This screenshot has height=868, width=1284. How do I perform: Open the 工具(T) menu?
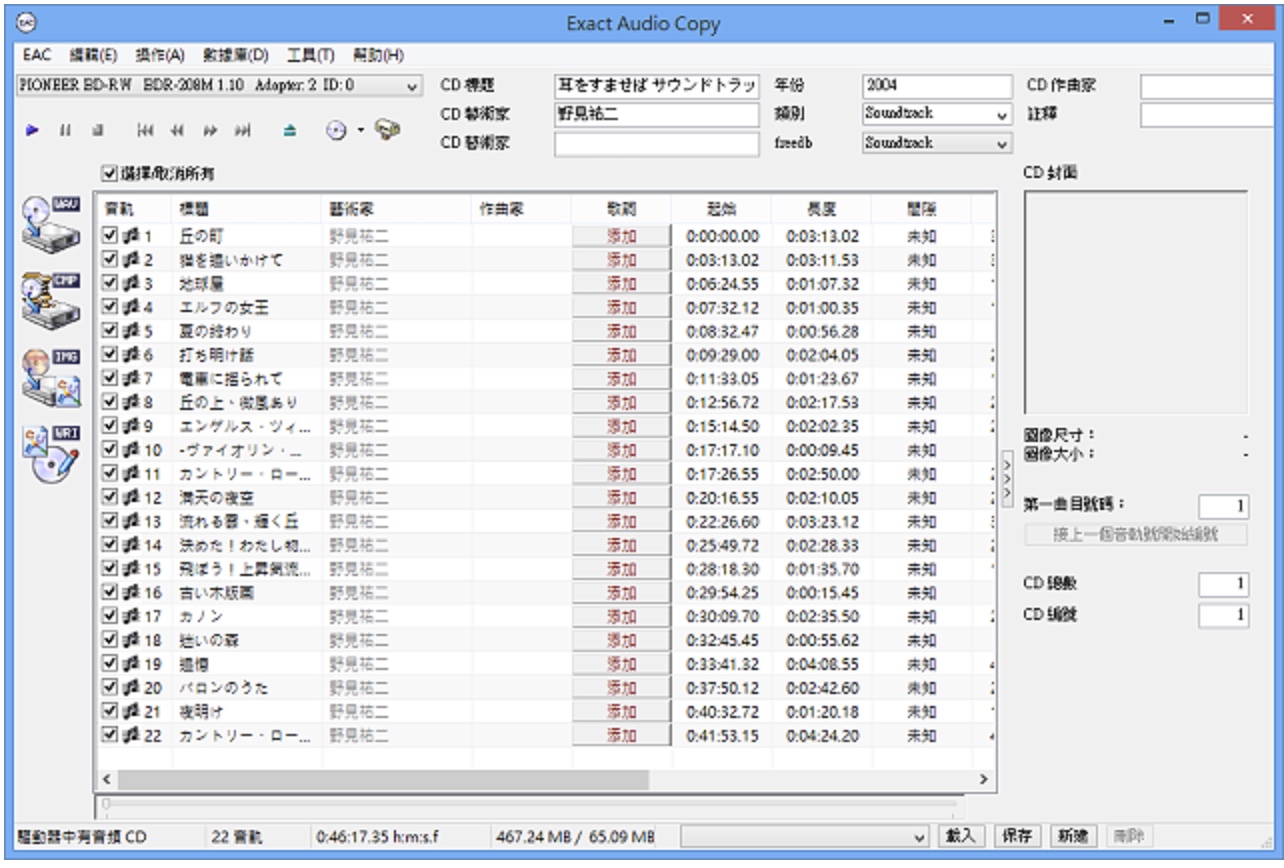(x=310, y=54)
